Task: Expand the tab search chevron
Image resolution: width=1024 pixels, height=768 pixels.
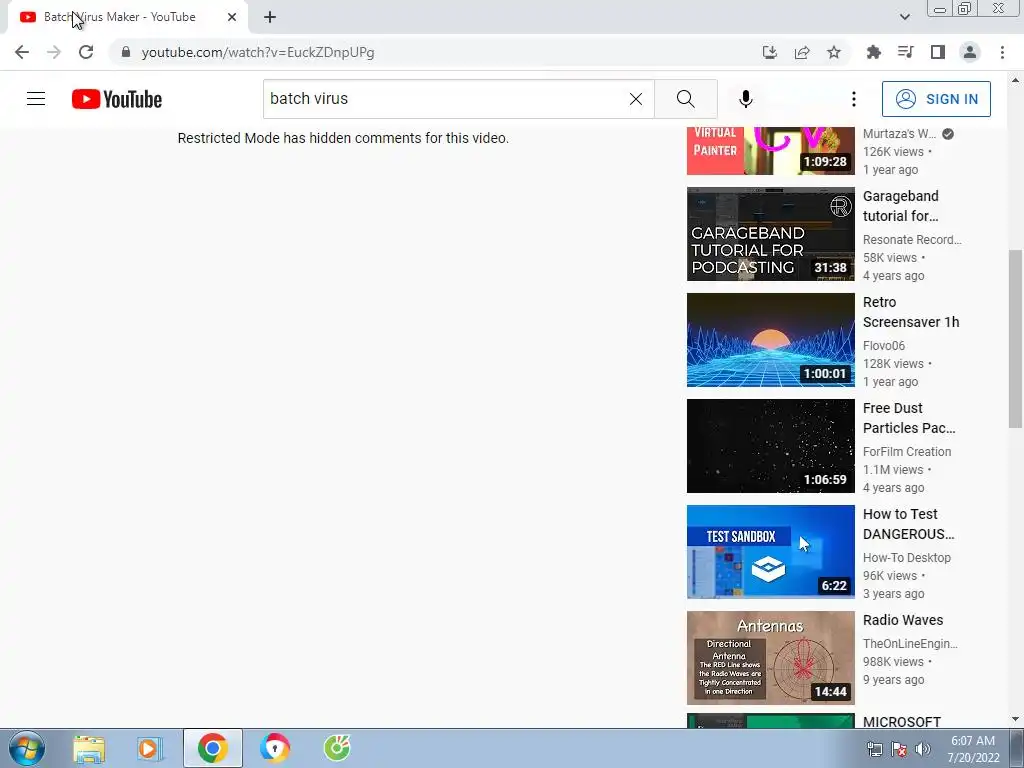Action: click(x=904, y=17)
